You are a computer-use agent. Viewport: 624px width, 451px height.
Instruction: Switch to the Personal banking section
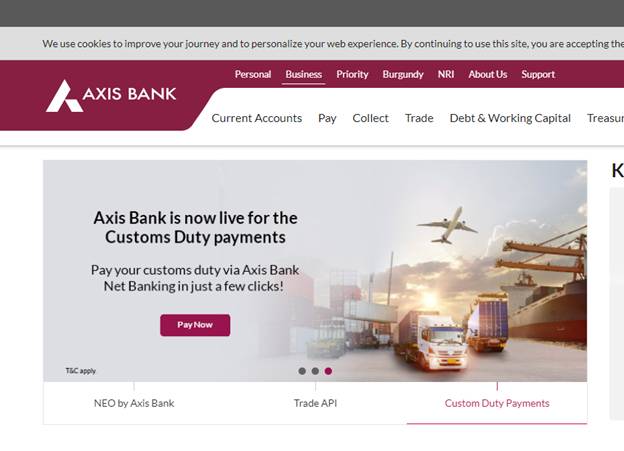253,74
